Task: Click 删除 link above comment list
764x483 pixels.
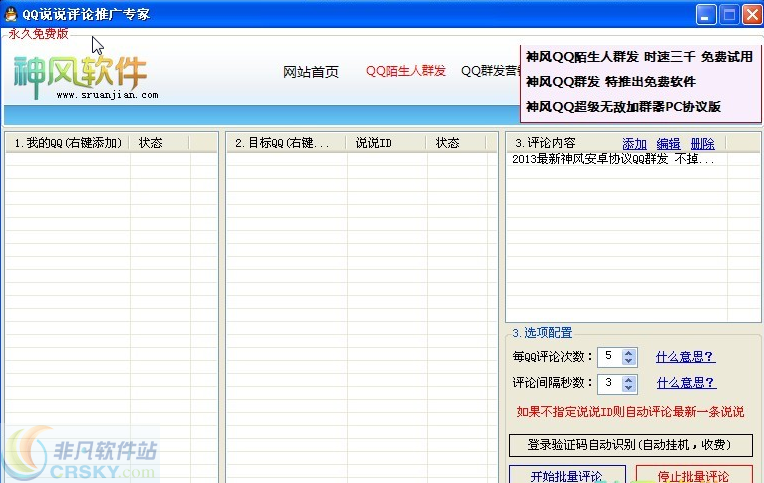Action: pyautogui.click(x=702, y=144)
